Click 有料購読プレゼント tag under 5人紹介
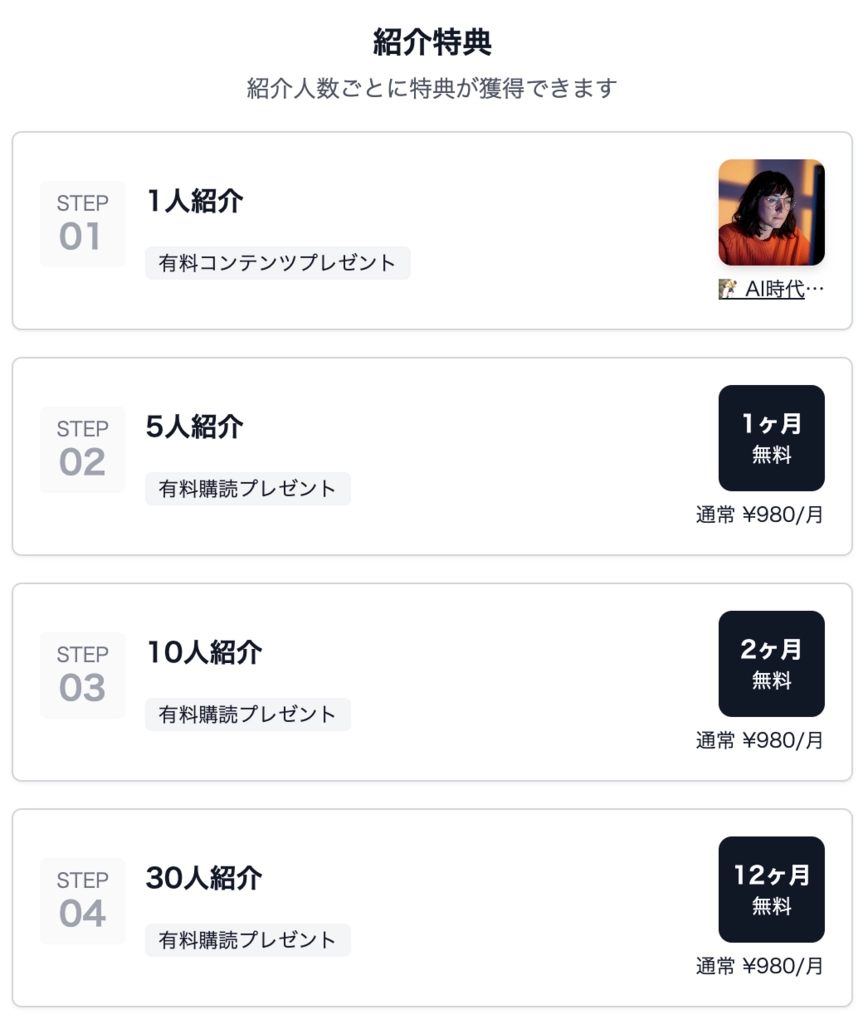Viewport: 868px width, 1024px height. (248, 488)
